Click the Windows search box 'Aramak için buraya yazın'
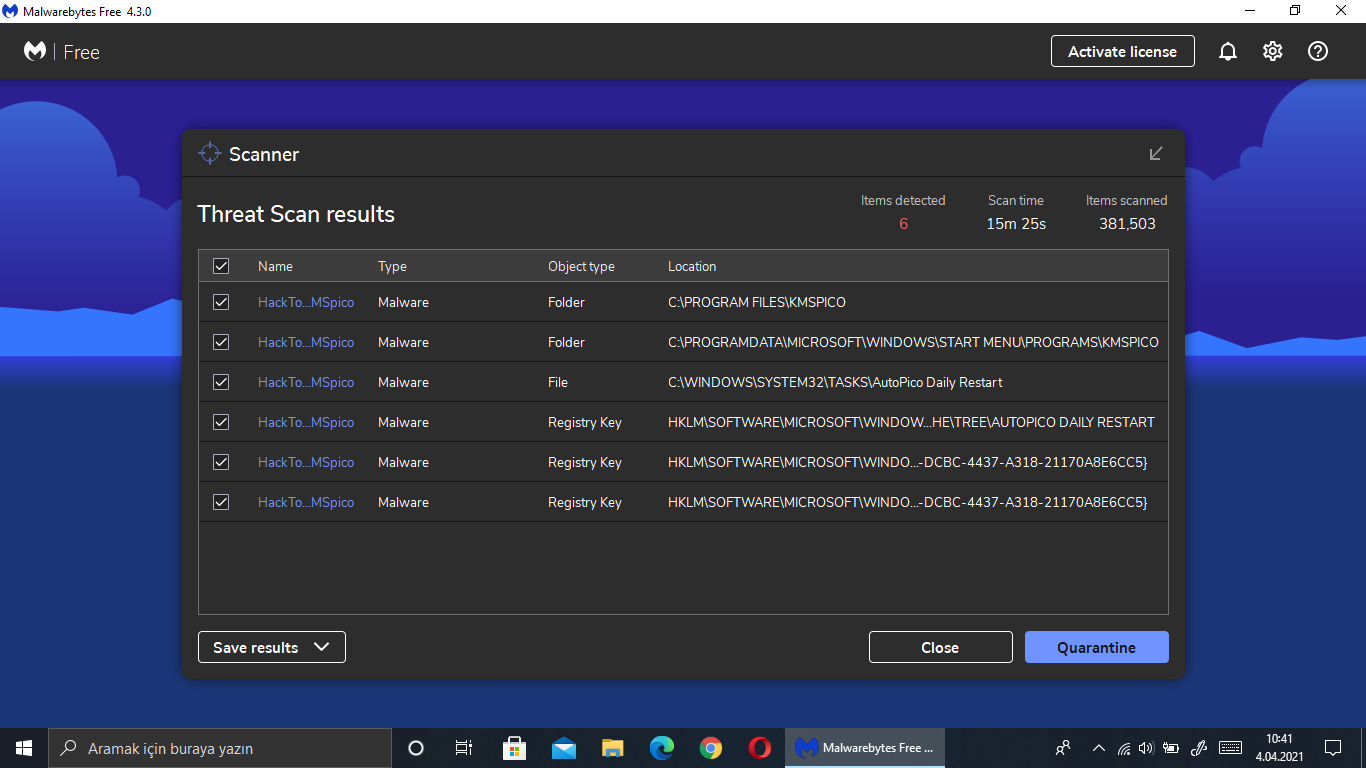1366x768 pixels. (220, 748)
